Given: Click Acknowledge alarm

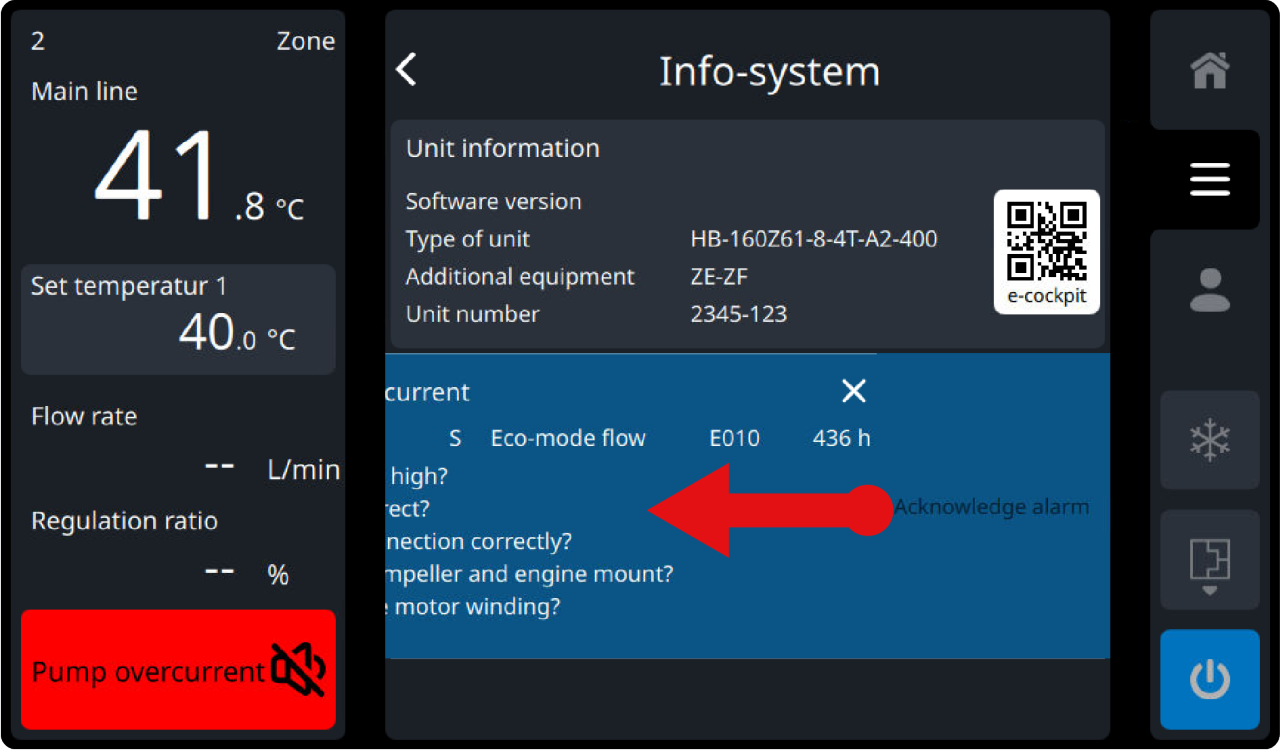Looking at the screenshot, I should (x=991, y=507).
